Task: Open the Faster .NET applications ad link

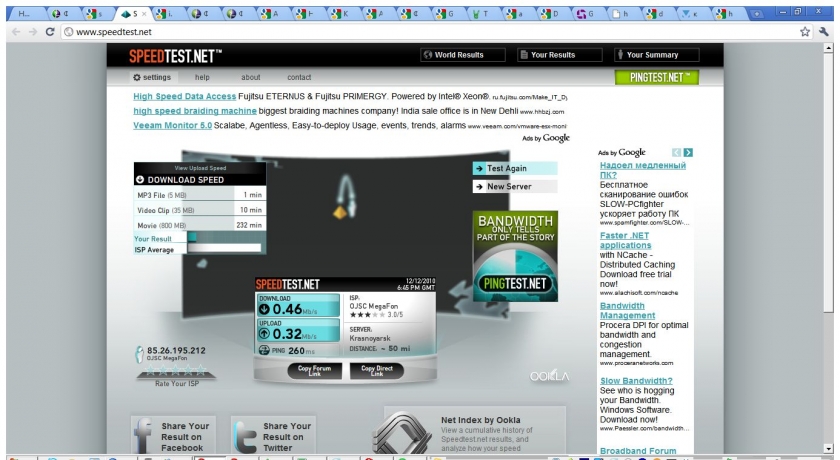Action: pyautogui.click(x=625, y=240)
